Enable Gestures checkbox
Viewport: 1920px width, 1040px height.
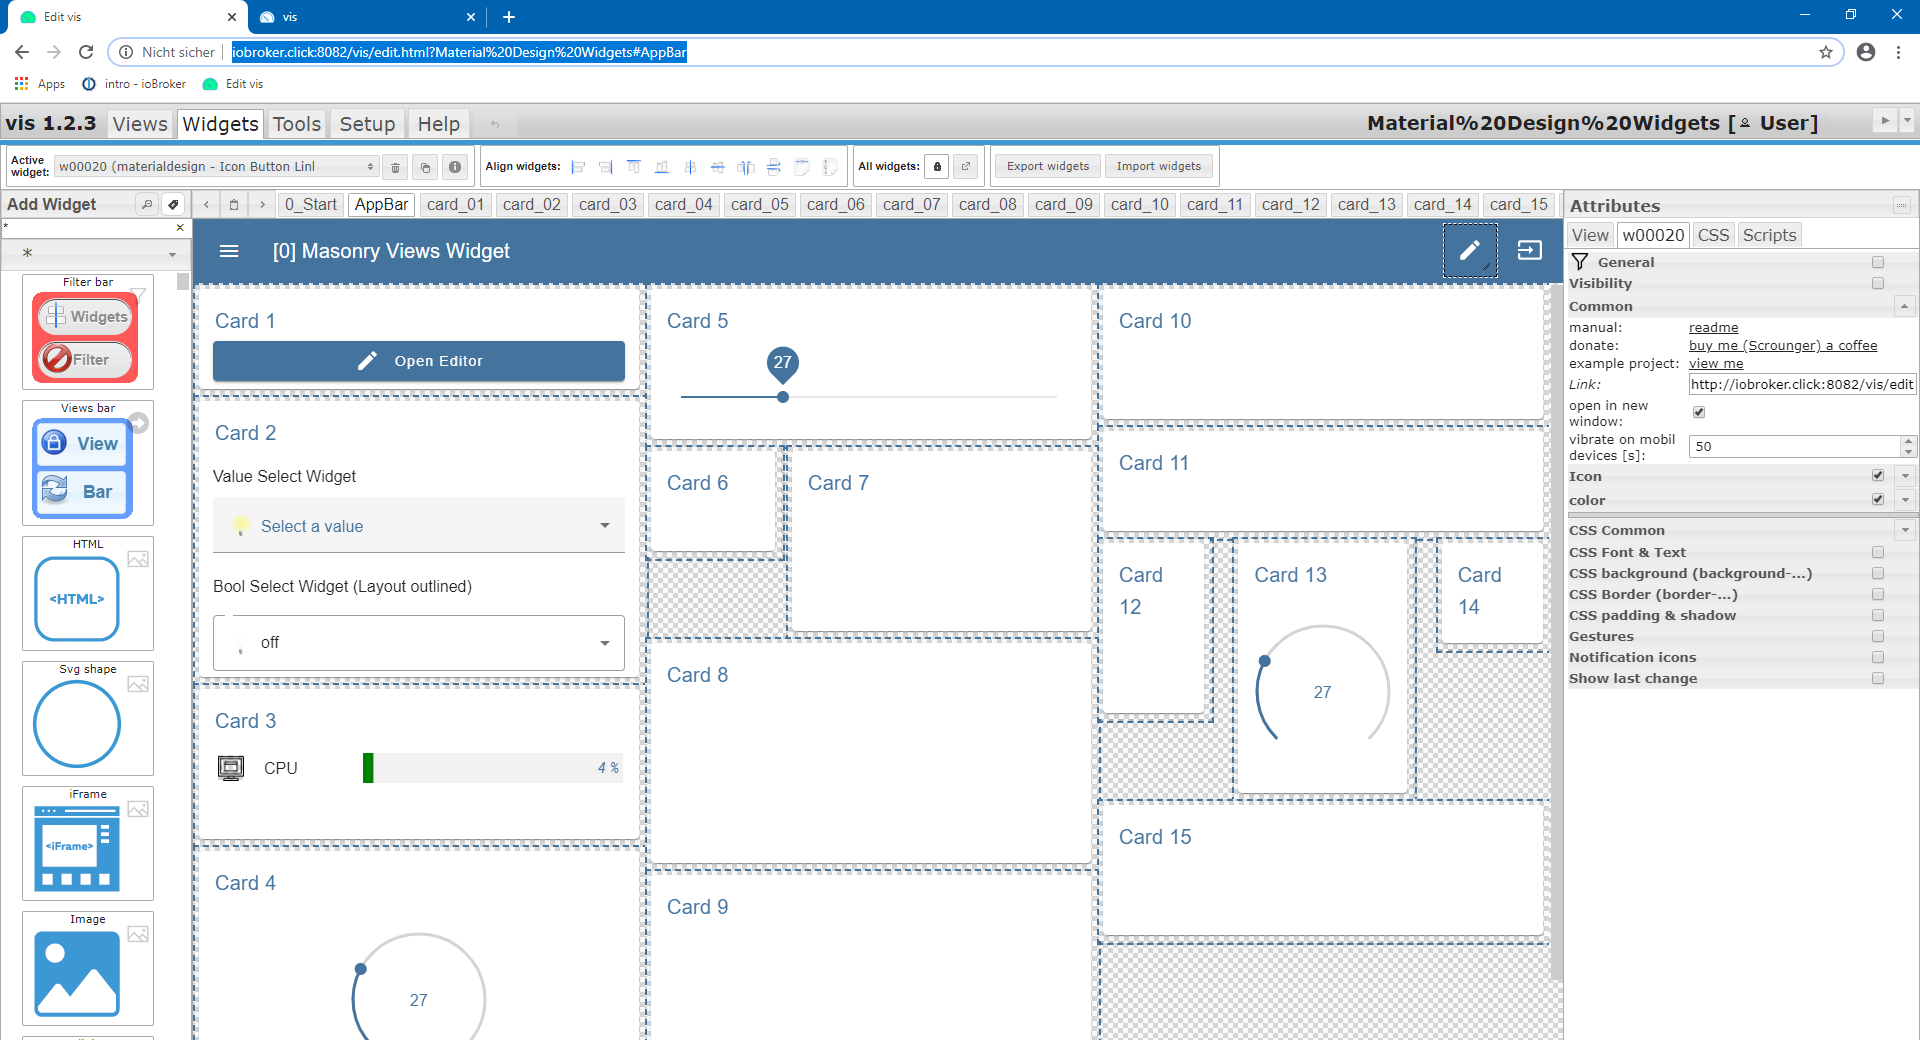click(x=1878, y=636)
